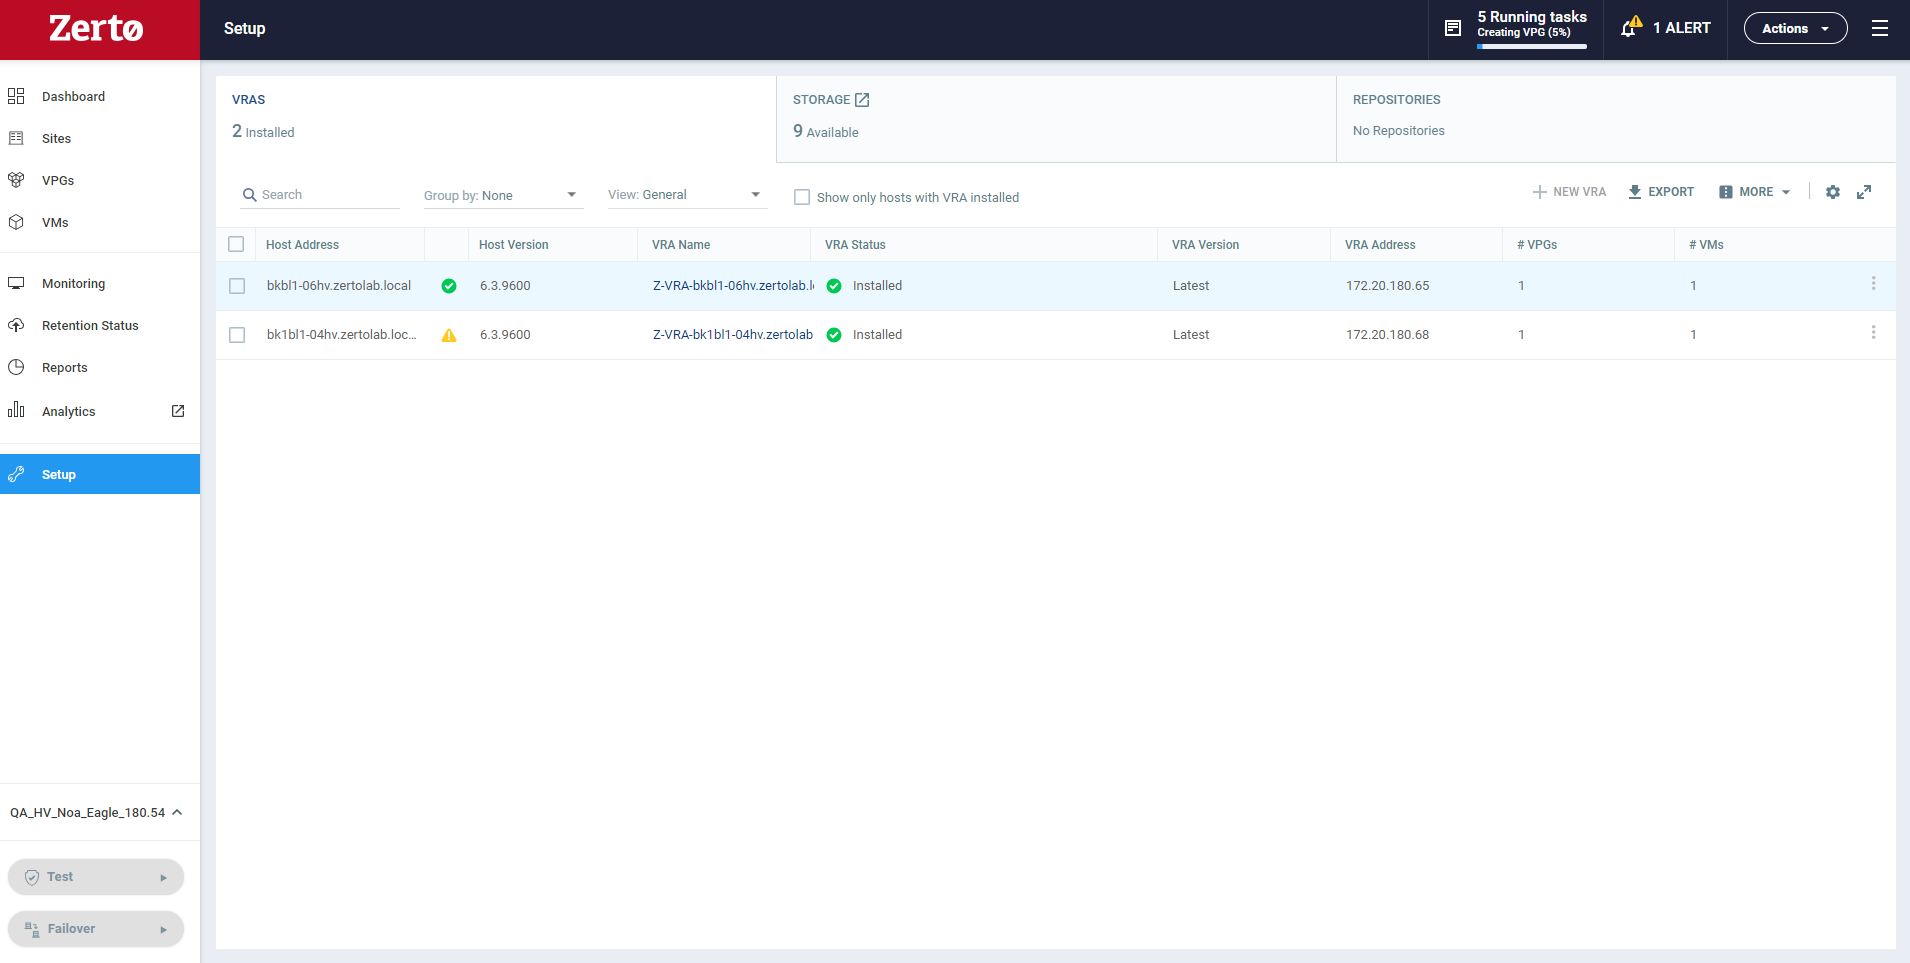Switch to the REPOSITORIES tab

coord(1616,119)
